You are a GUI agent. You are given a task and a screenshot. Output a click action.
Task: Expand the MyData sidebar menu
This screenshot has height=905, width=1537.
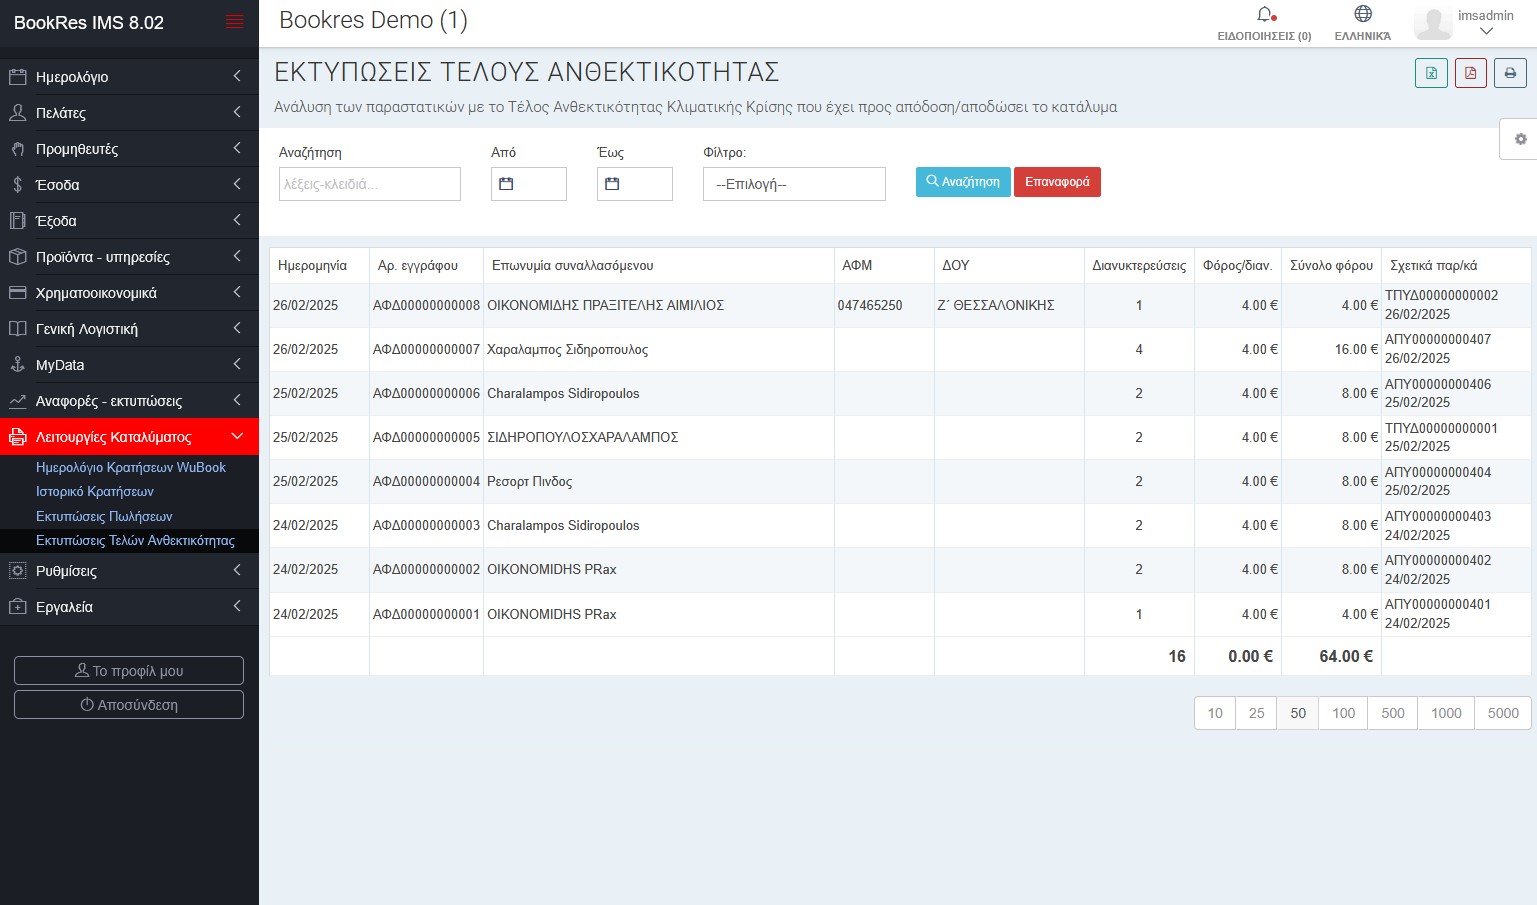(x=129, y=365)
